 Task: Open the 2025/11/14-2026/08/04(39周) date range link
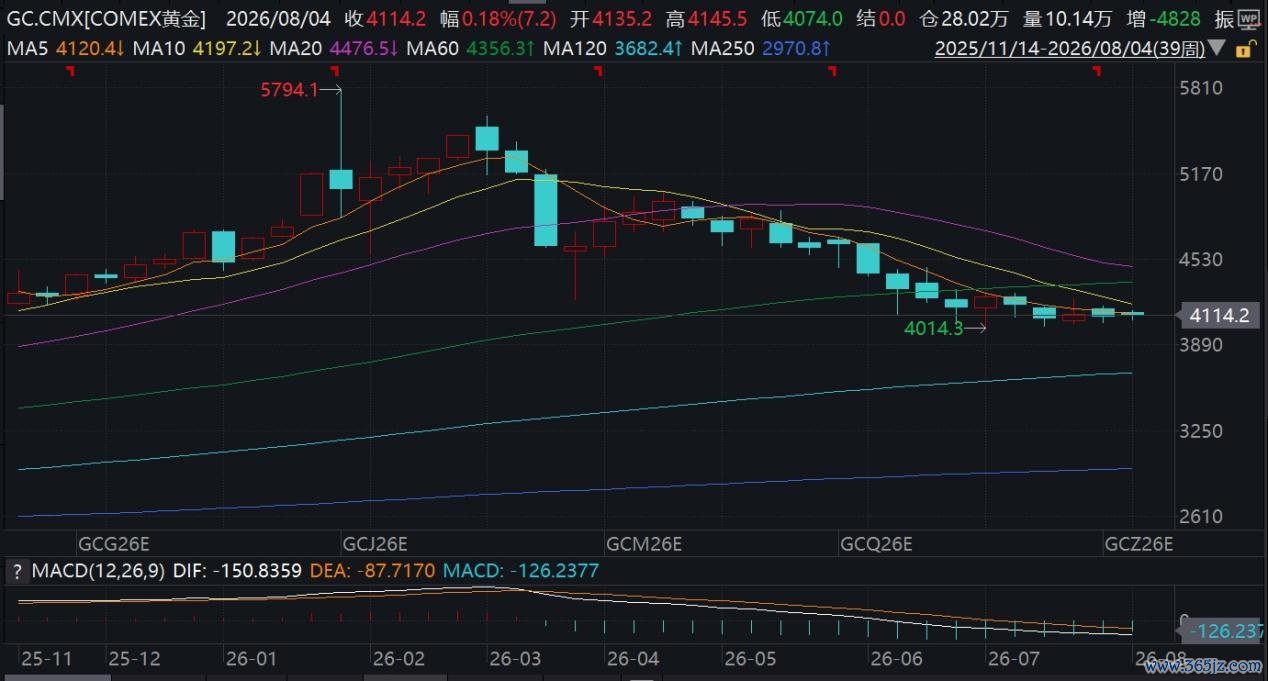[1070, 48]
